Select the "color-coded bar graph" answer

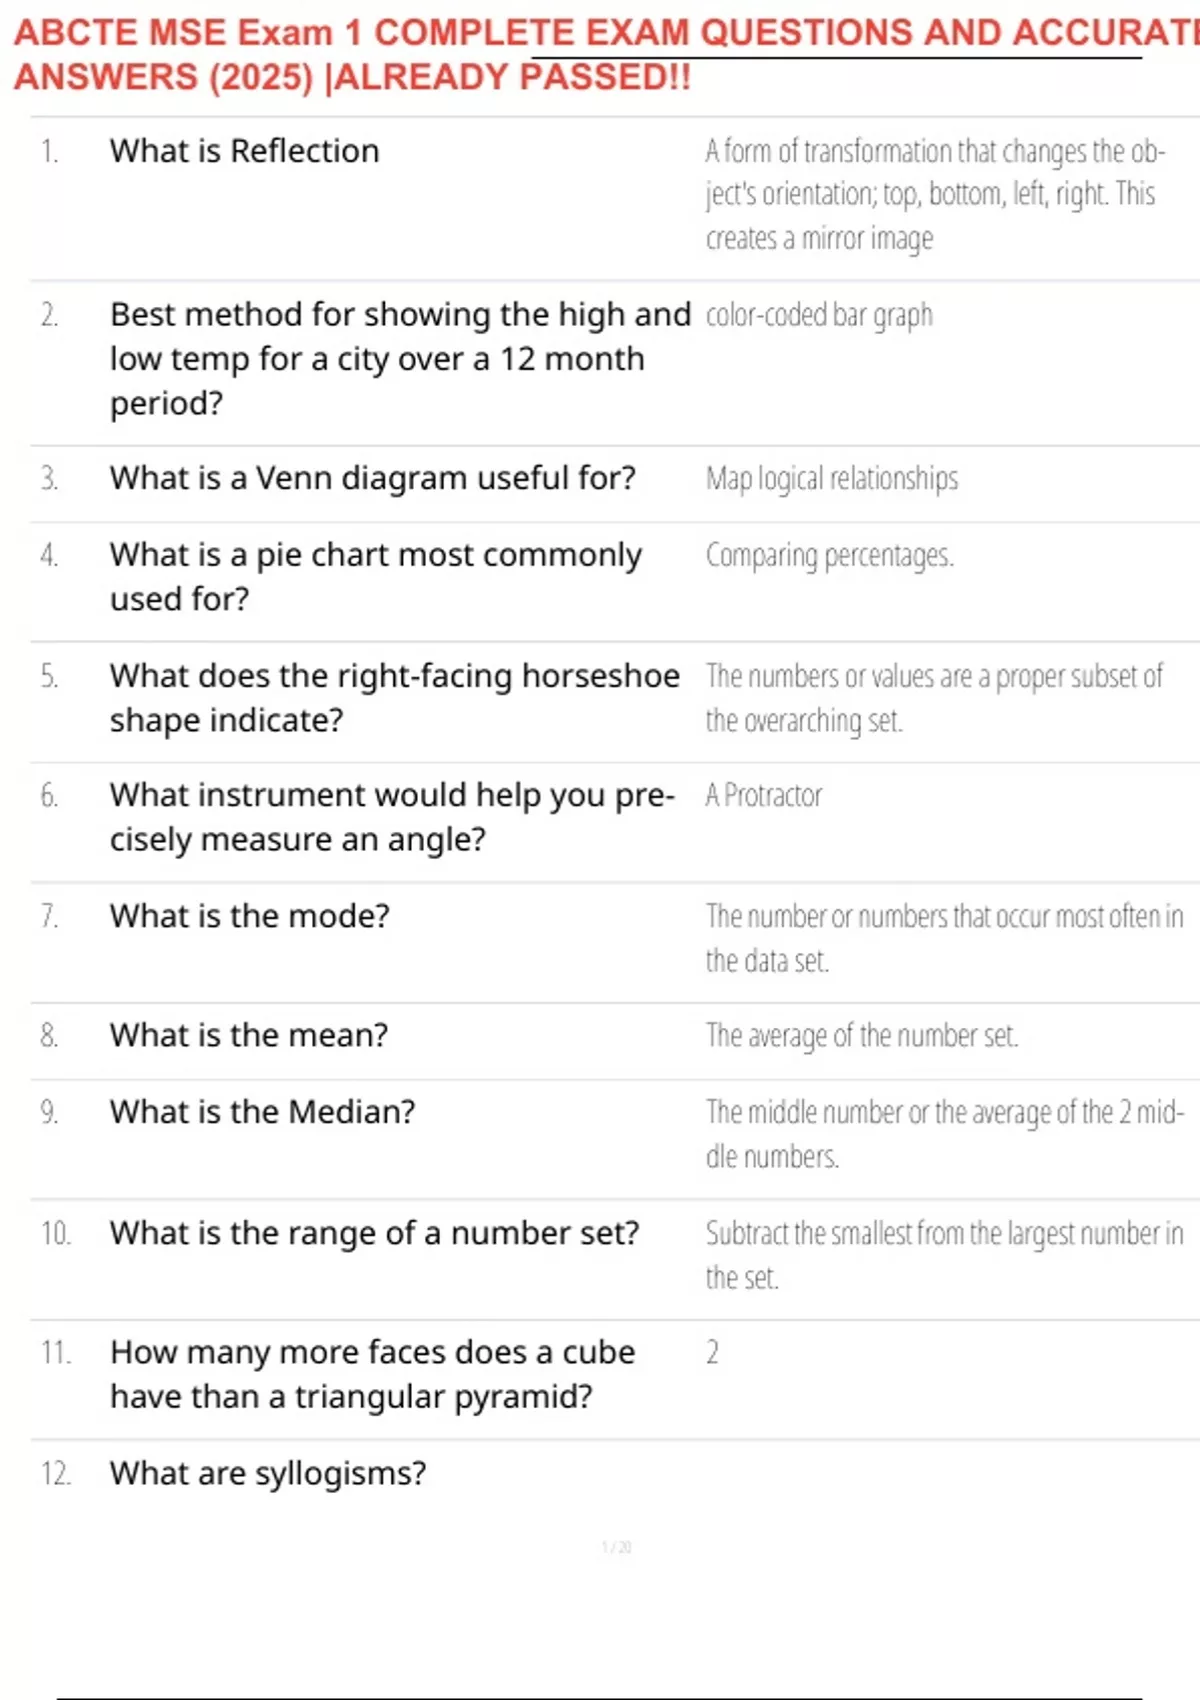pyautogui.click(x=819, y=315)
